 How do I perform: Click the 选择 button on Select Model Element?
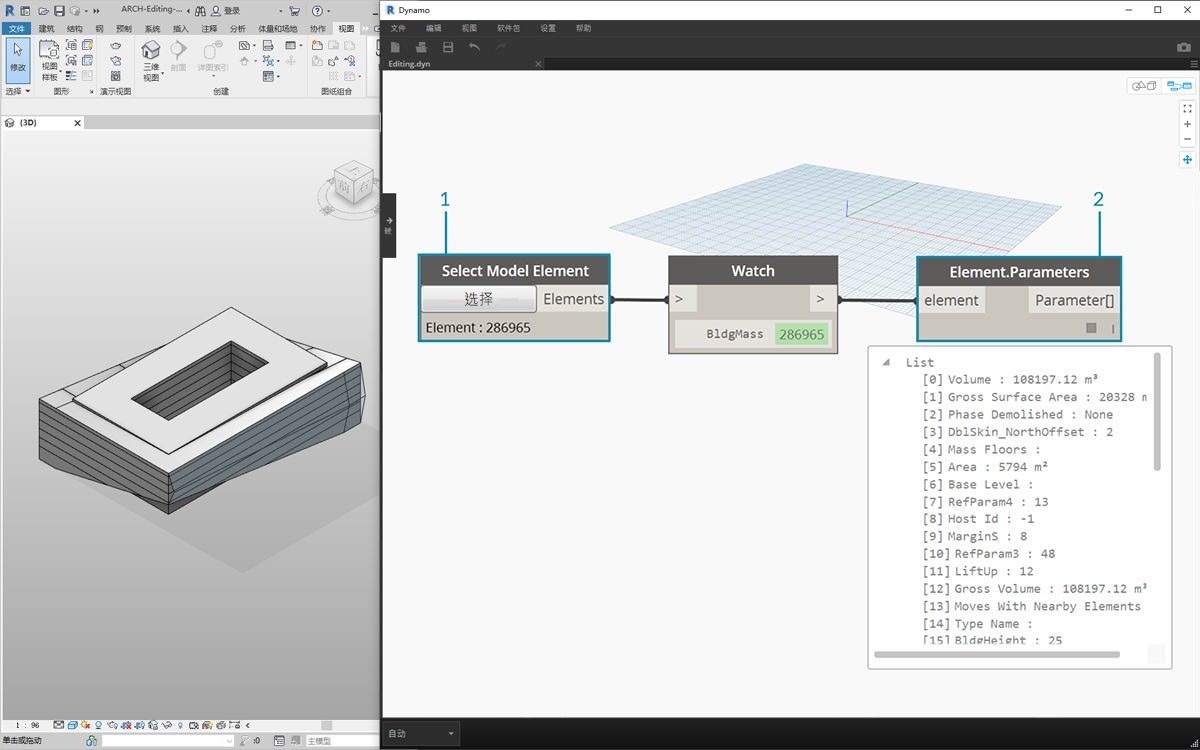(x=478, y=299)
